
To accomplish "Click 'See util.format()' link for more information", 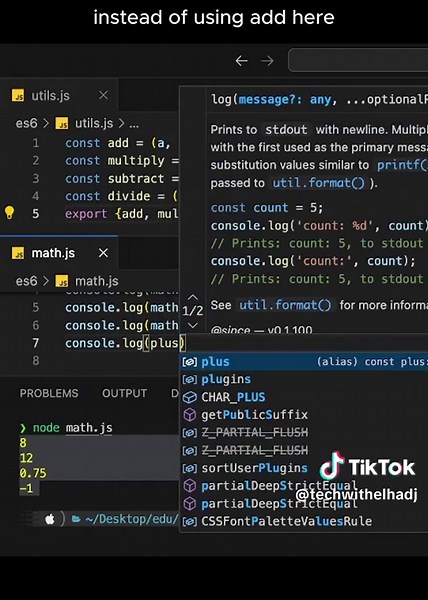I will pos(285,305).
